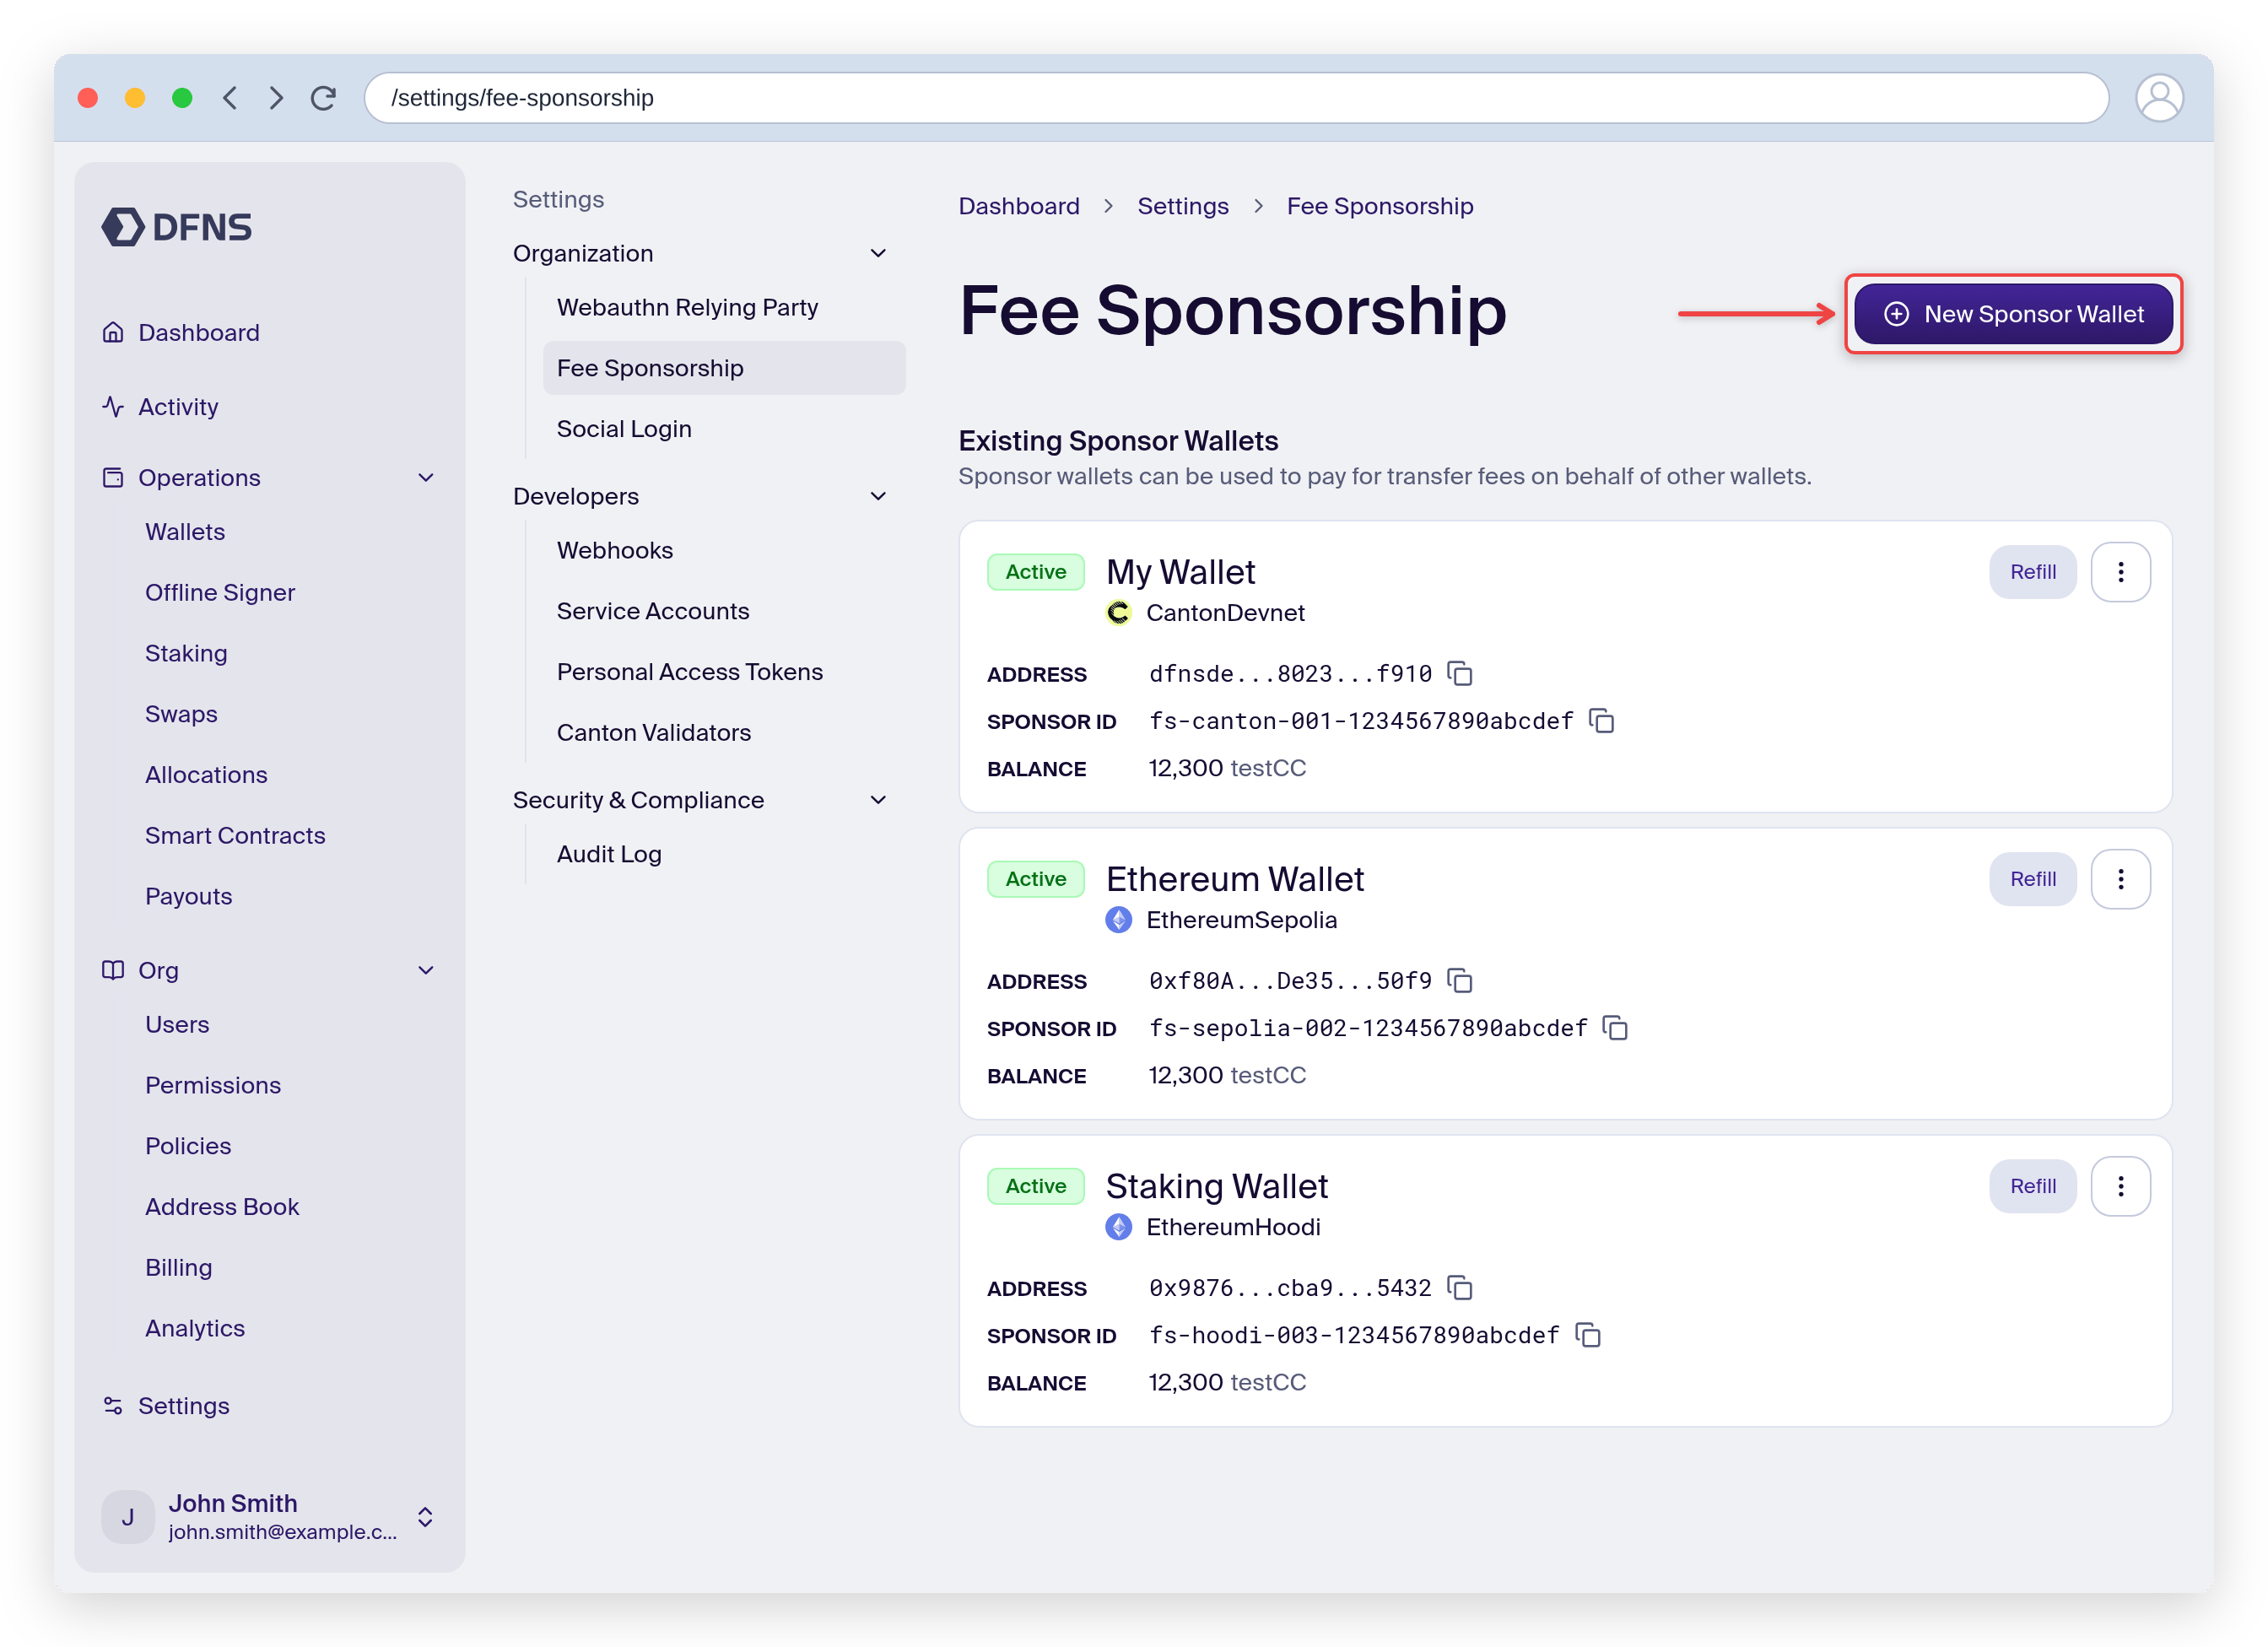Click the Staking Wallet title
The height and width of the screenshot is (1647, 2268).
click(x=1217, y=1186)
